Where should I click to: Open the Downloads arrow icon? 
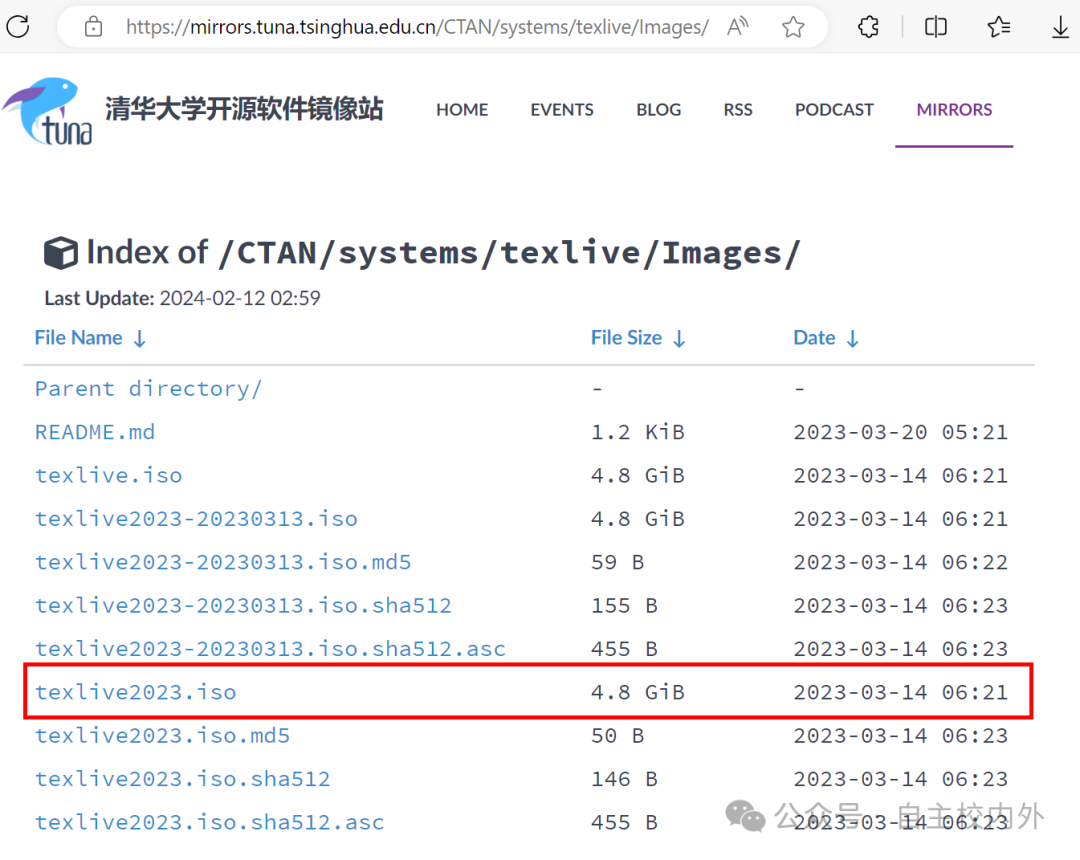(1061, 27)
